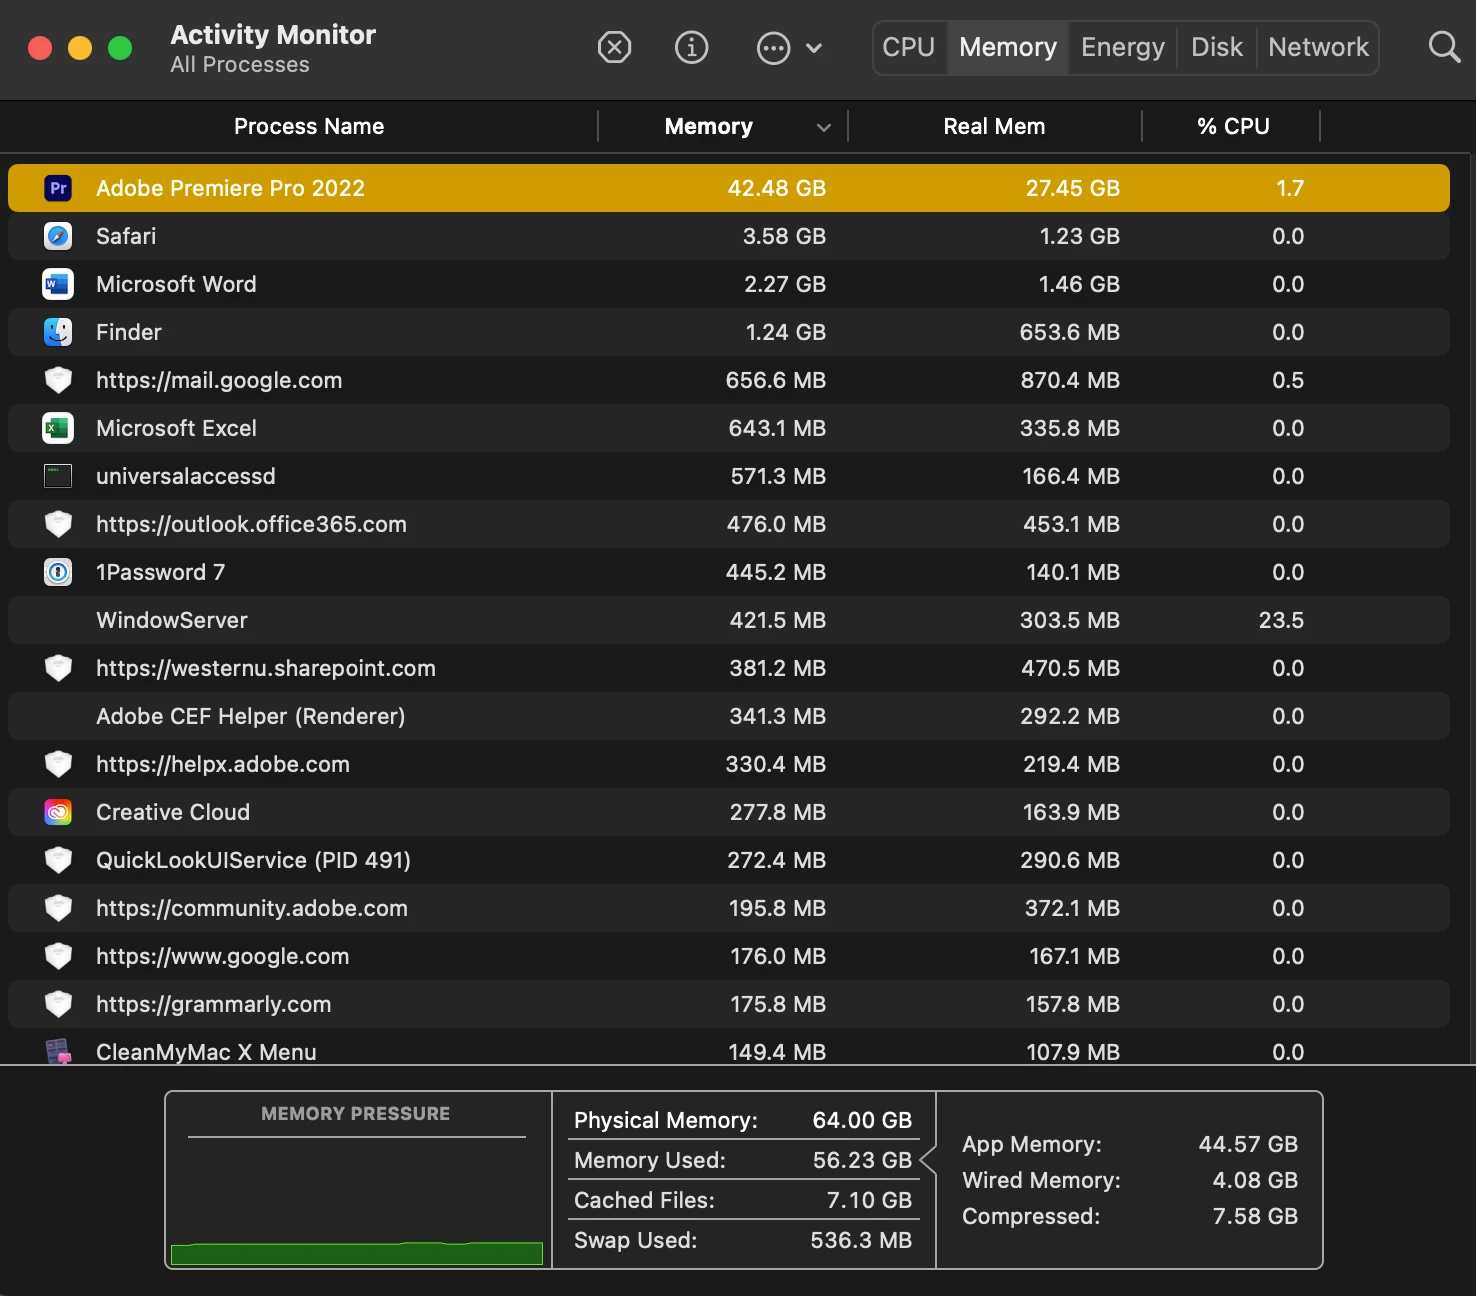Screen dimensions: 1476x1296
Task: Click the Cached Files 7.10 GB value
Action: tap(869, 1200)
